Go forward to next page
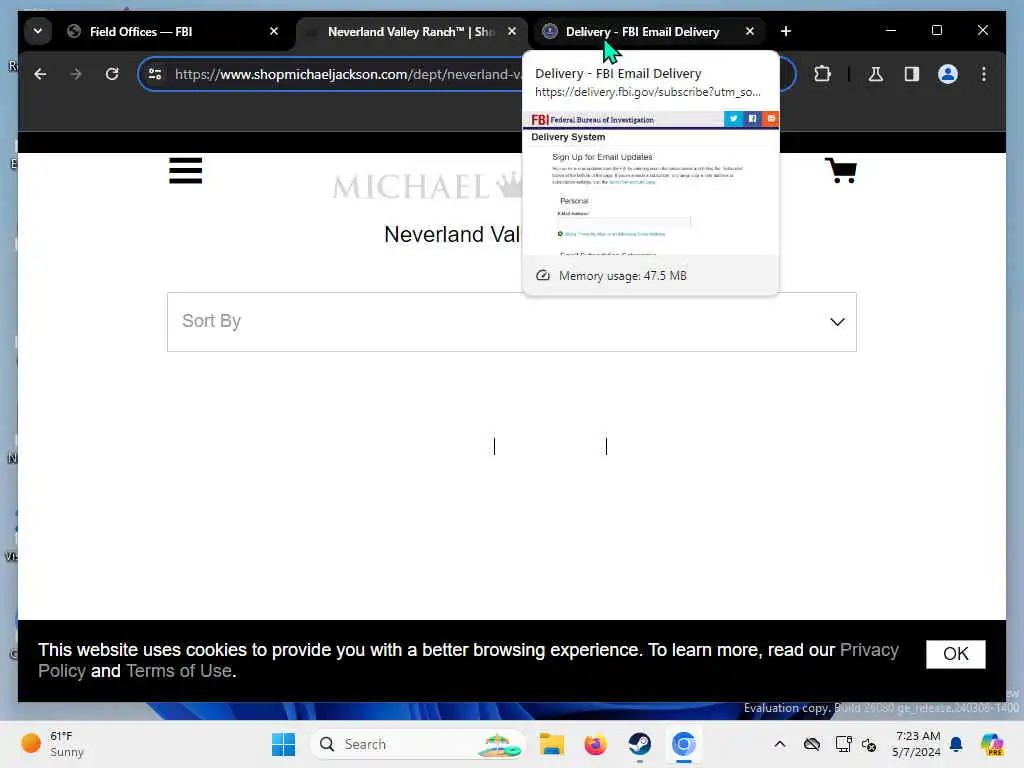 coord(76,74)
